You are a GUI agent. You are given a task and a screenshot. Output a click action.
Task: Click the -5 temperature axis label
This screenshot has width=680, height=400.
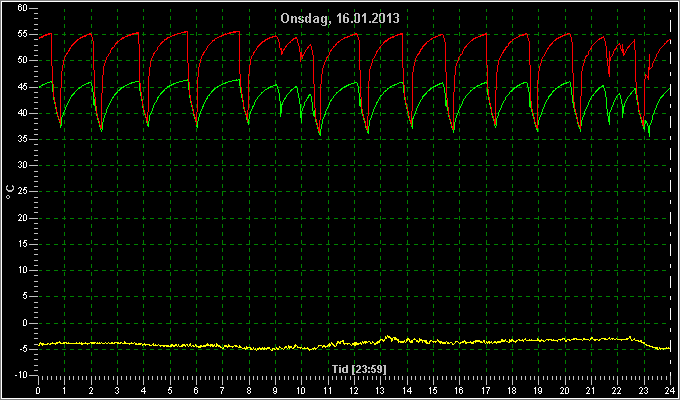click(22, 349)
